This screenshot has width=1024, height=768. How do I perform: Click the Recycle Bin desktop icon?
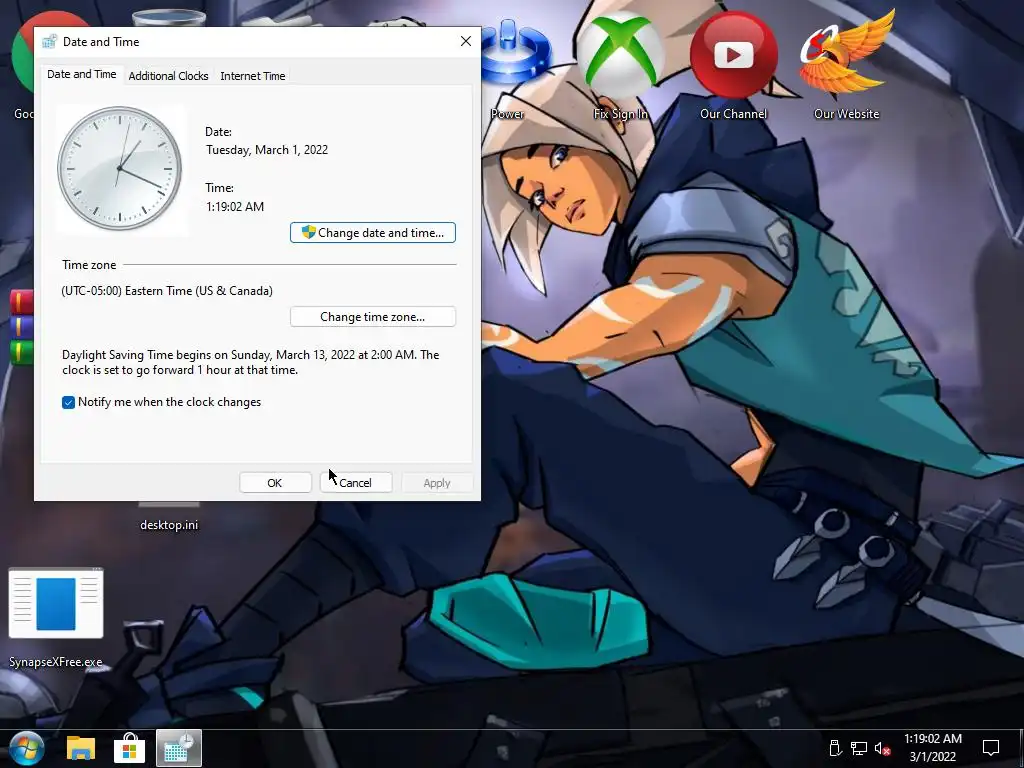(x=168, y=18)
